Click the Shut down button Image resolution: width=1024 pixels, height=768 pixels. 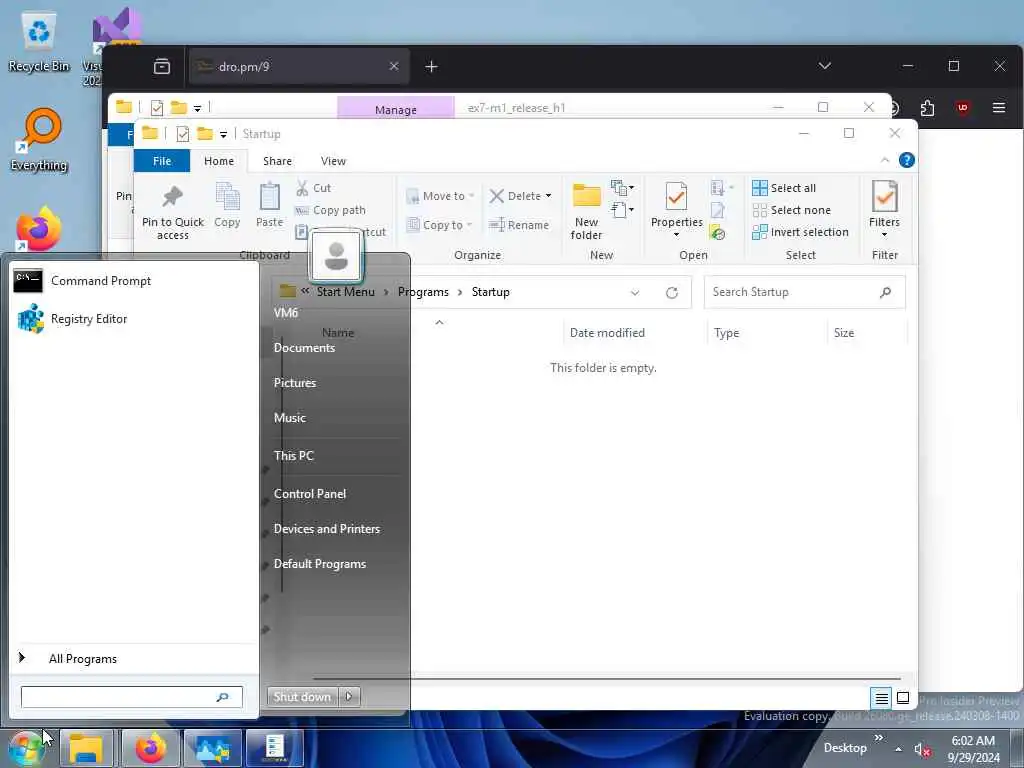pyautogui.click(x=302, y=697)
